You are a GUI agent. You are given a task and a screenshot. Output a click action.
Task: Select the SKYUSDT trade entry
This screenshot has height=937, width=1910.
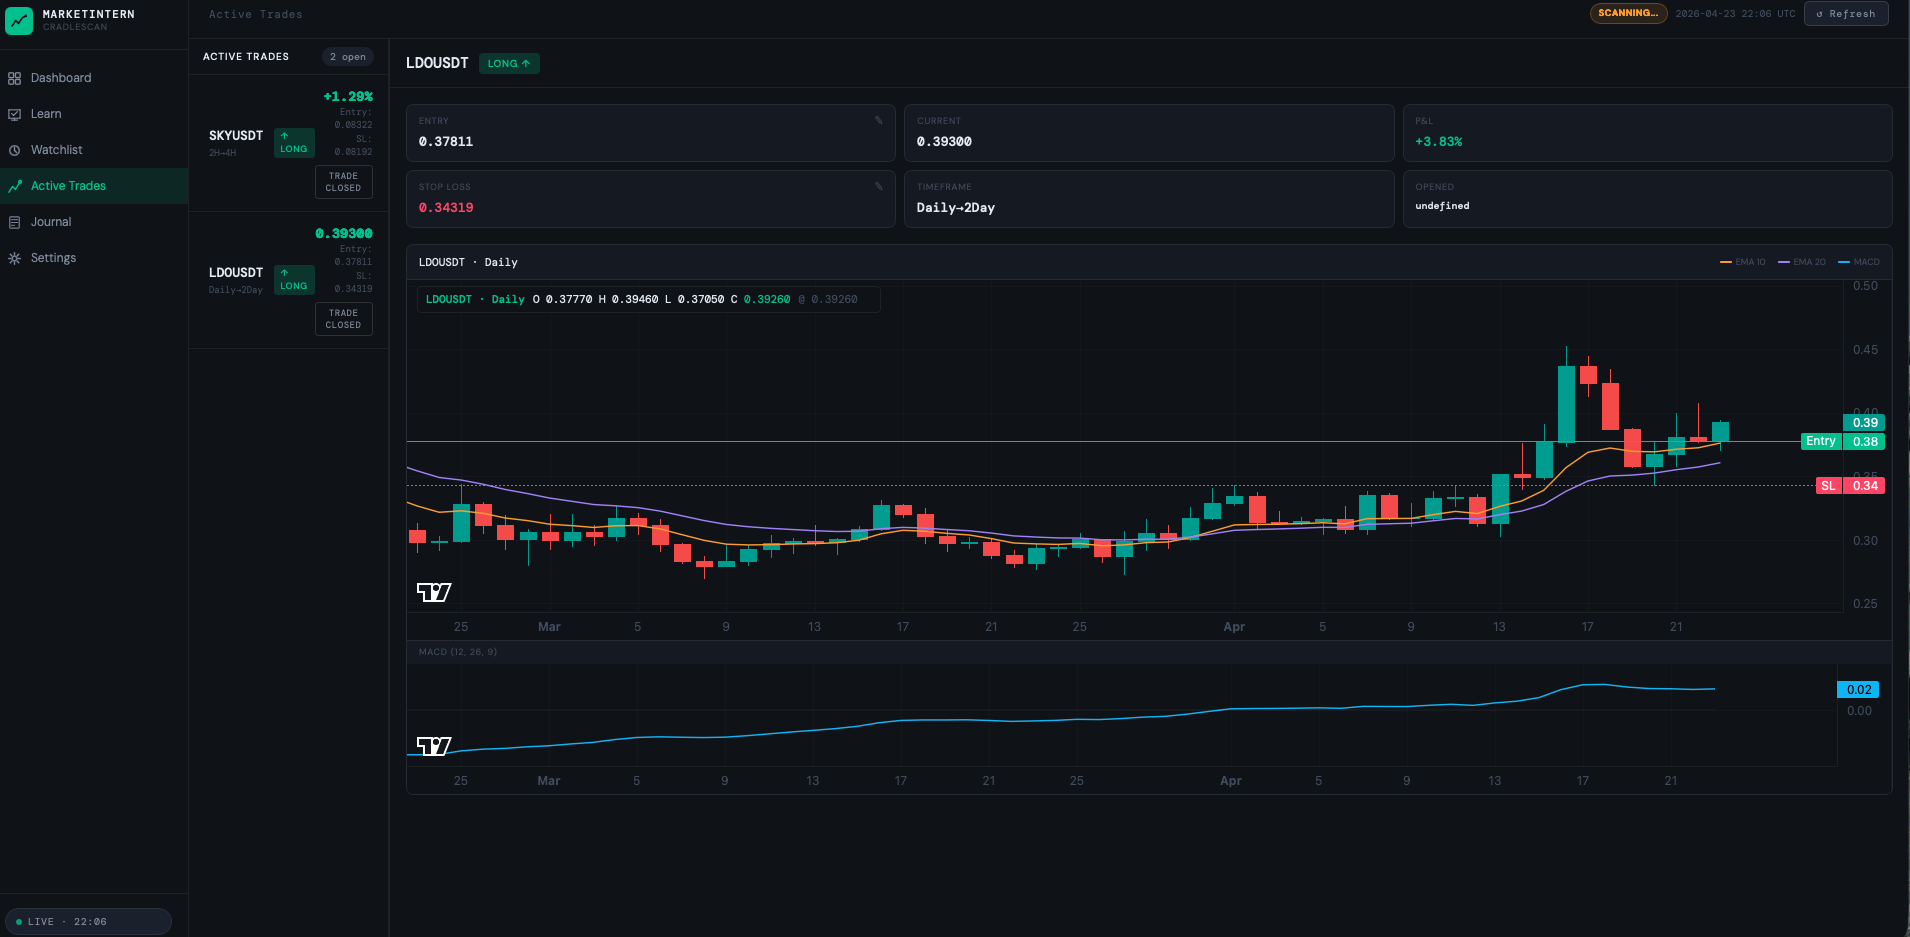[288, 143]
